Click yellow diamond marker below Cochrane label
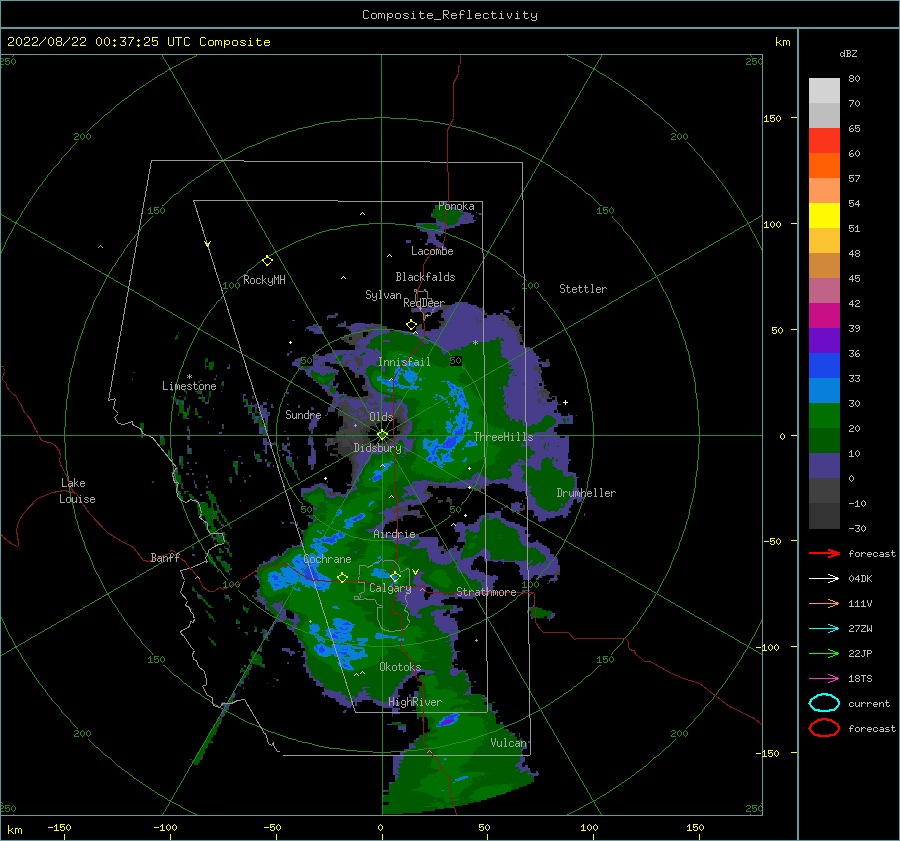Screen dimensions: 900x841 click(x=342, y=578)
